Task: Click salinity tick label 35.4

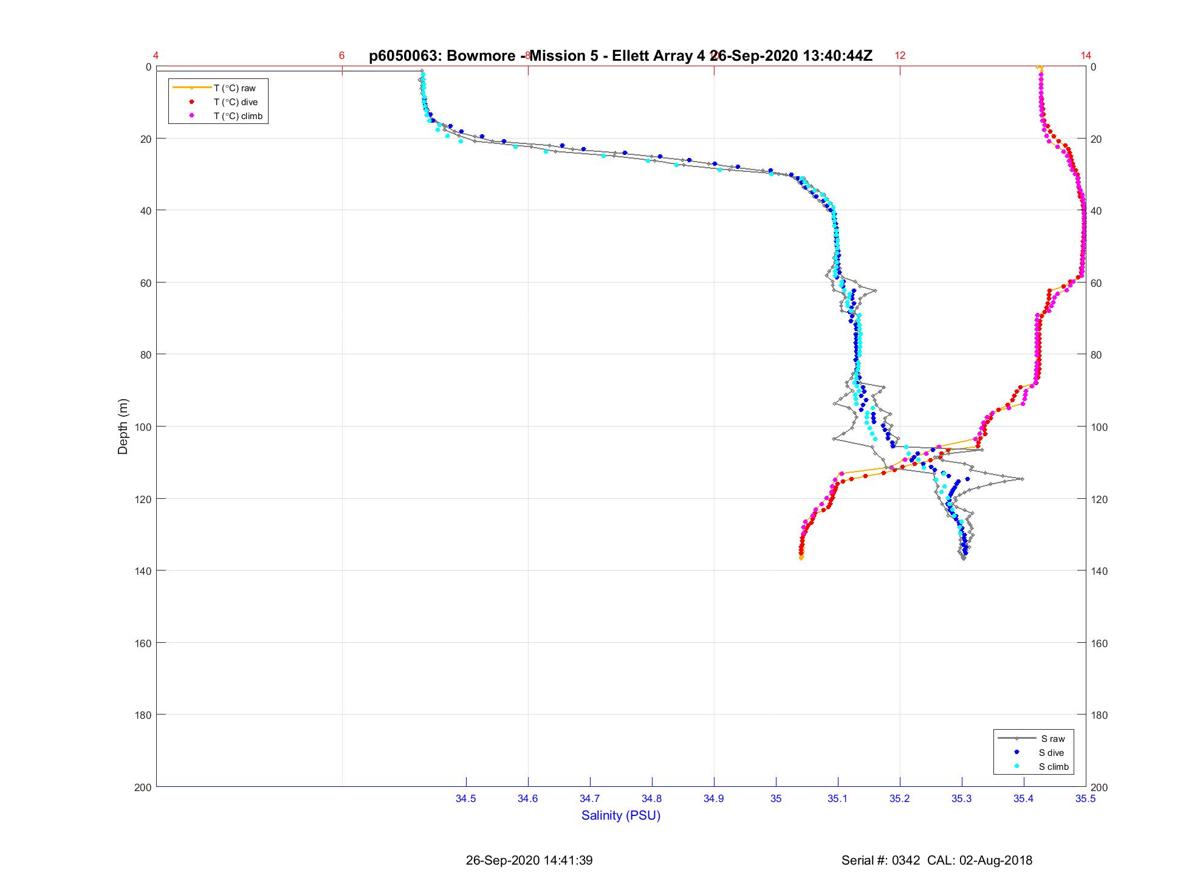Action: coord(1024,798)
